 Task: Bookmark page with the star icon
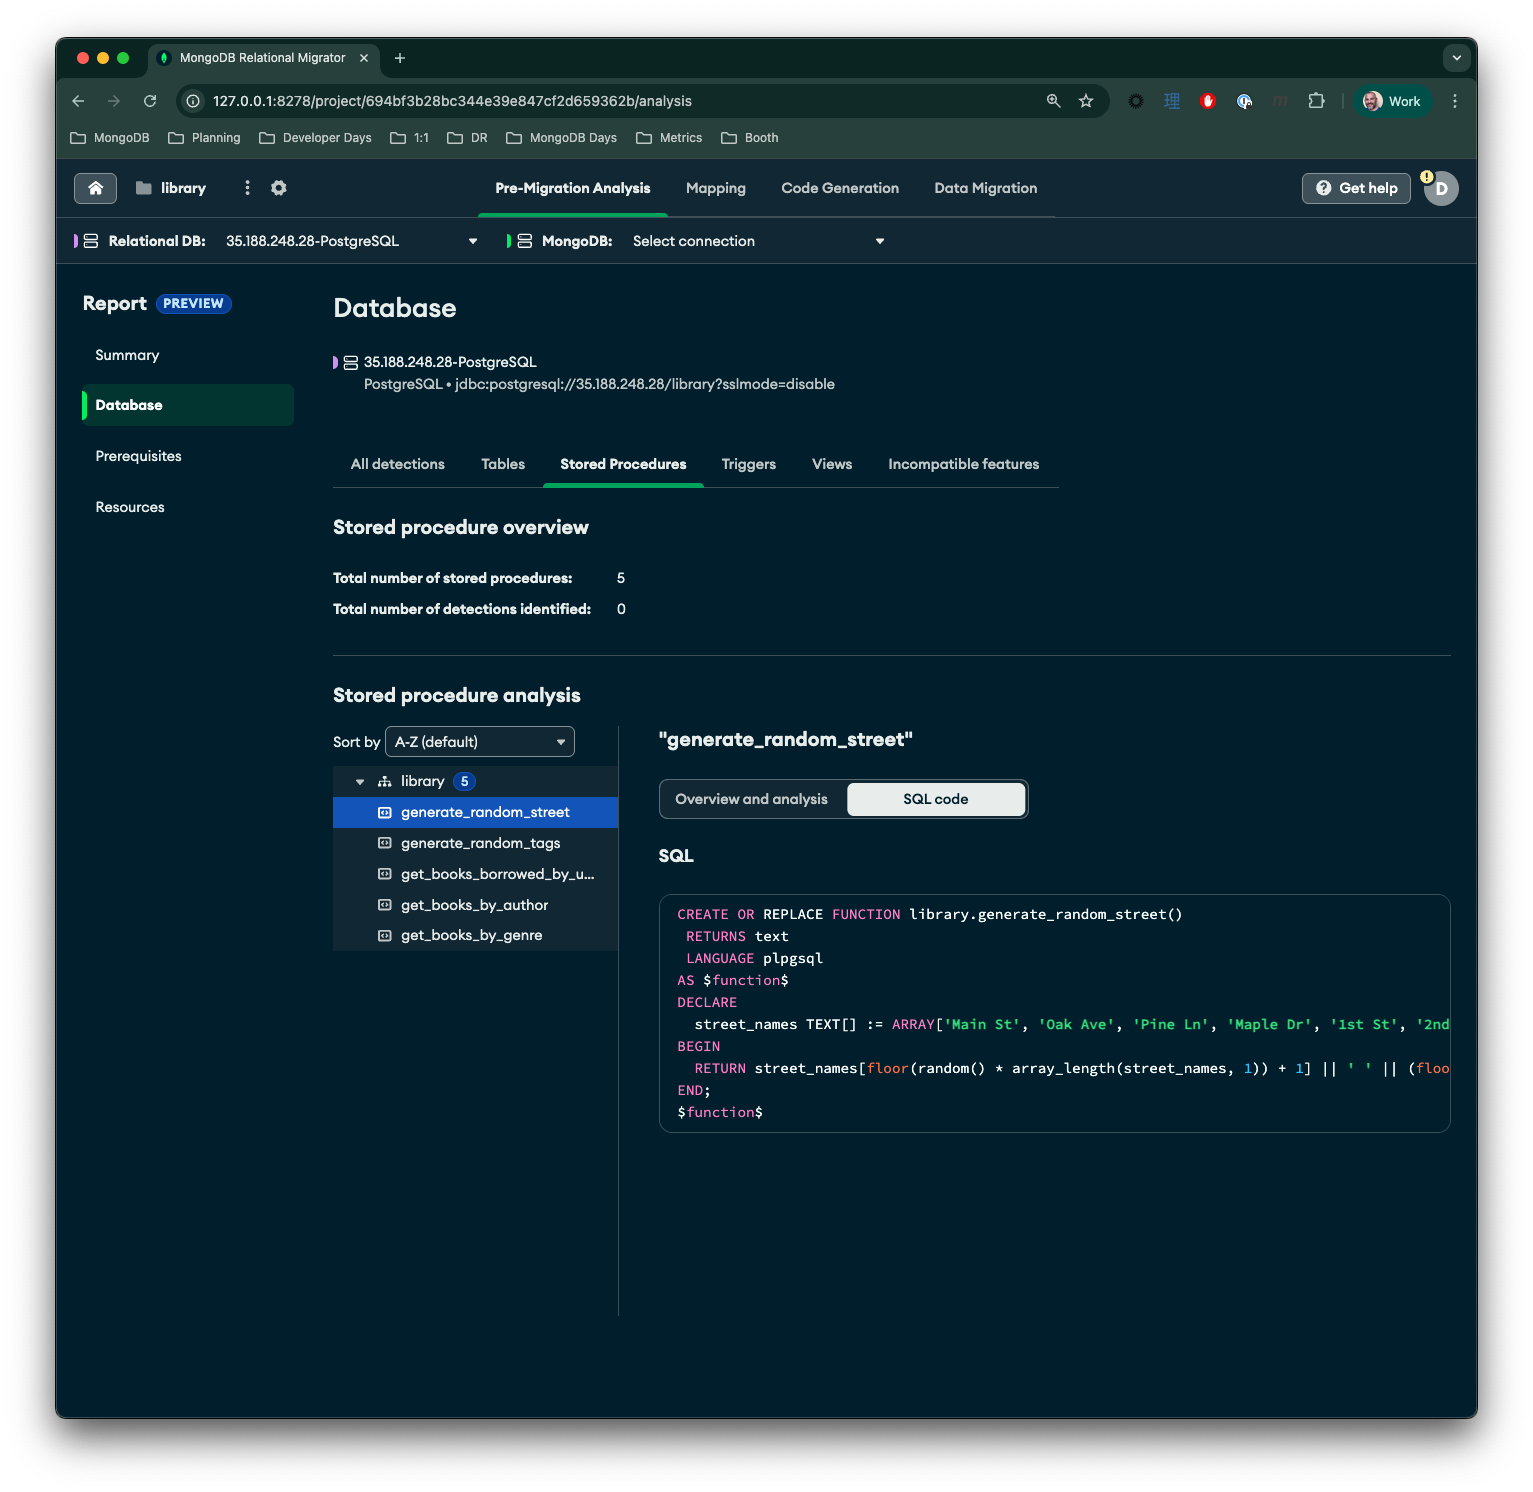1086,101
